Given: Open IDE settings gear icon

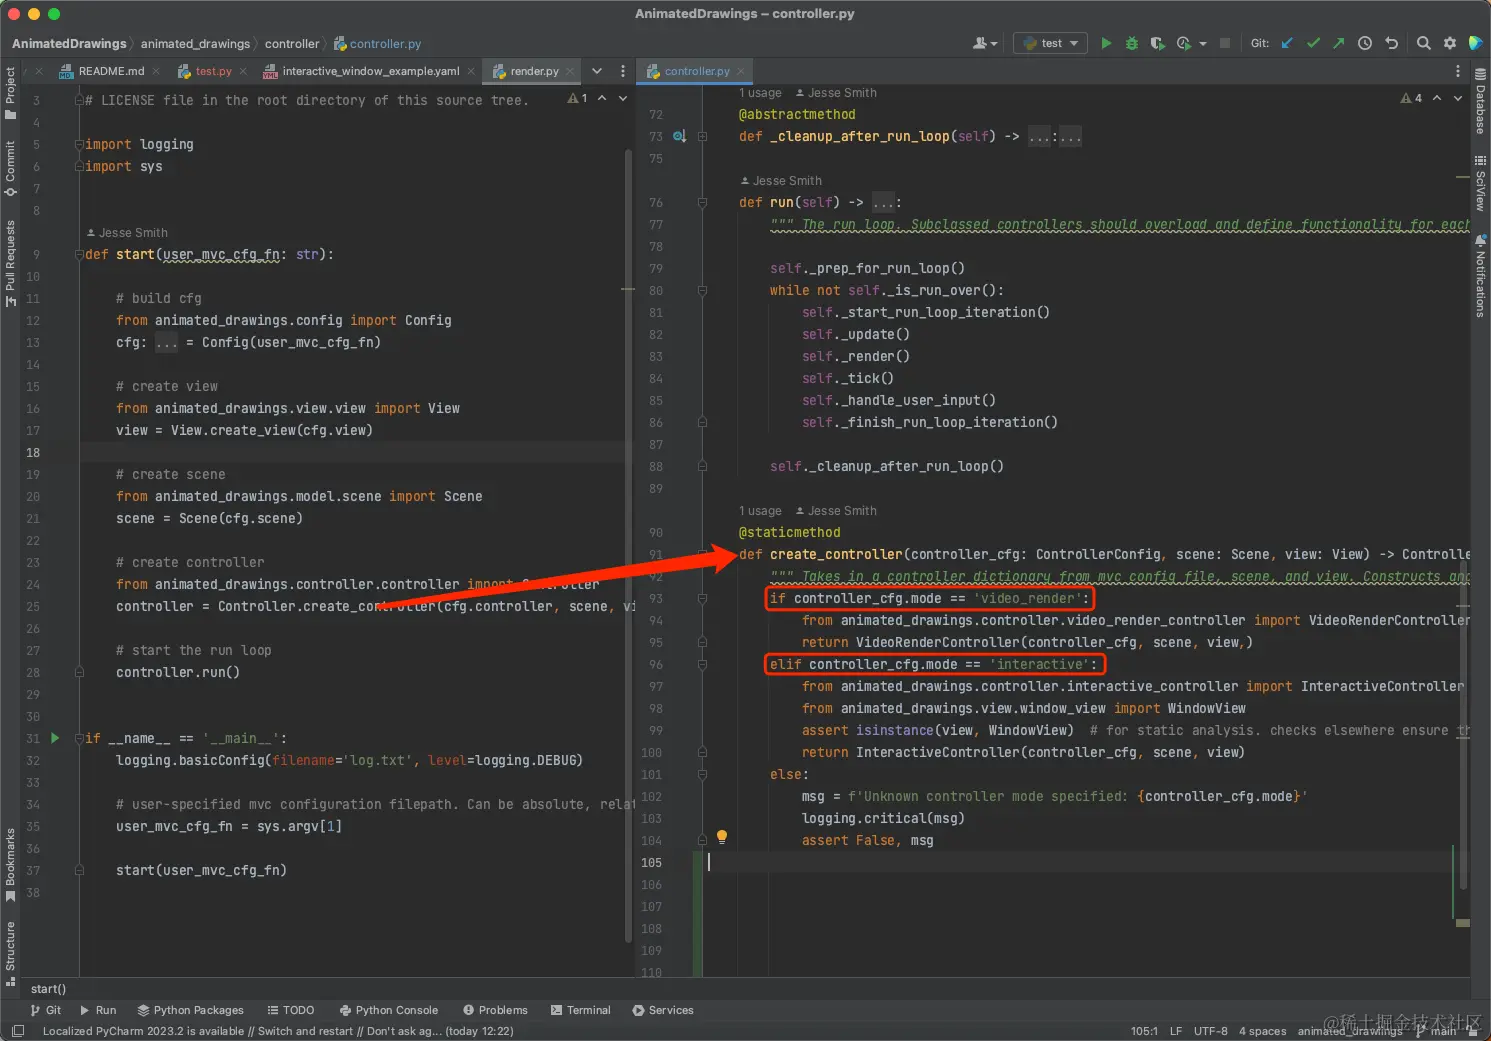Looking at the screenshot, I should point(1449,43).
